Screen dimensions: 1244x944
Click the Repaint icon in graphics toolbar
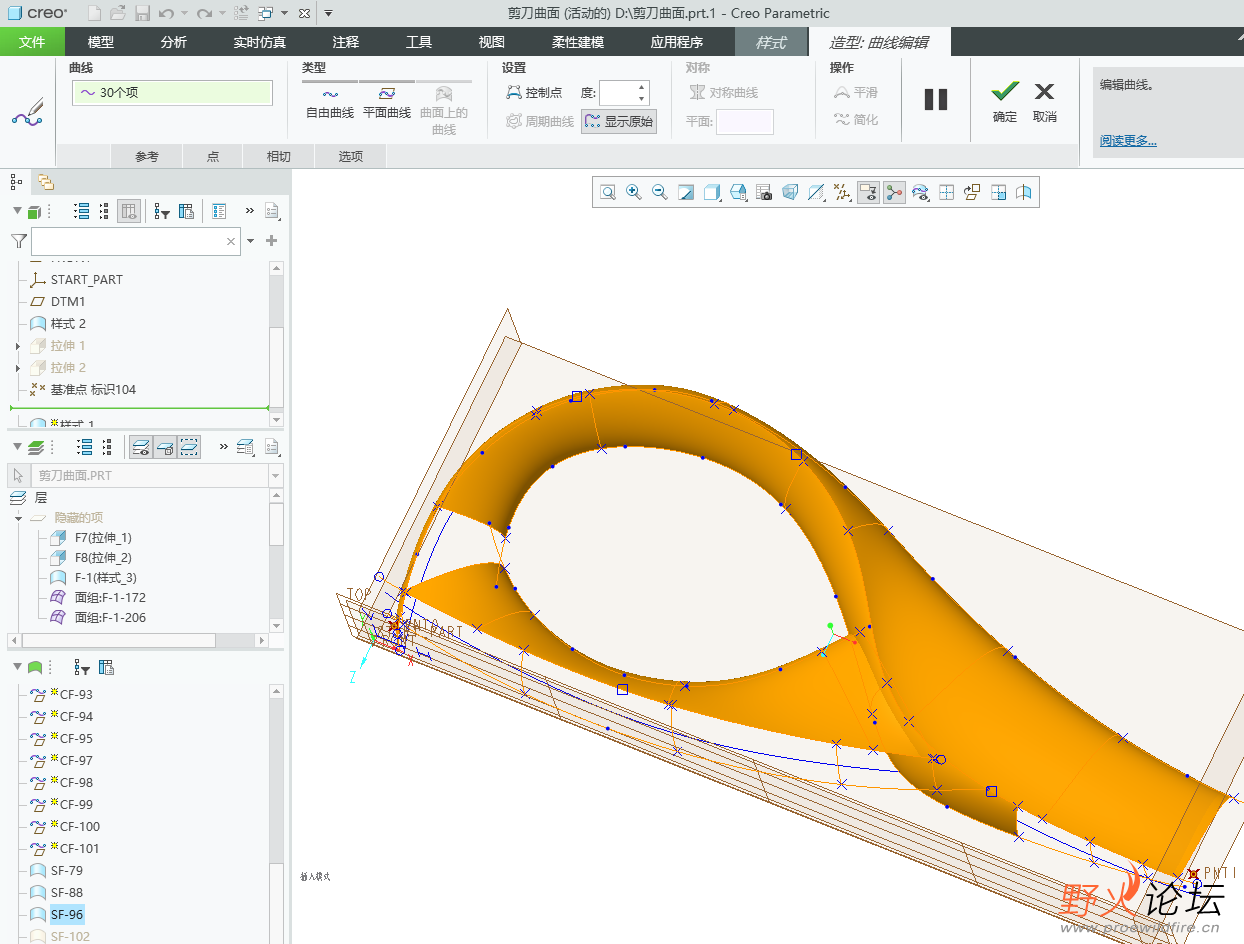coord(686,193)
